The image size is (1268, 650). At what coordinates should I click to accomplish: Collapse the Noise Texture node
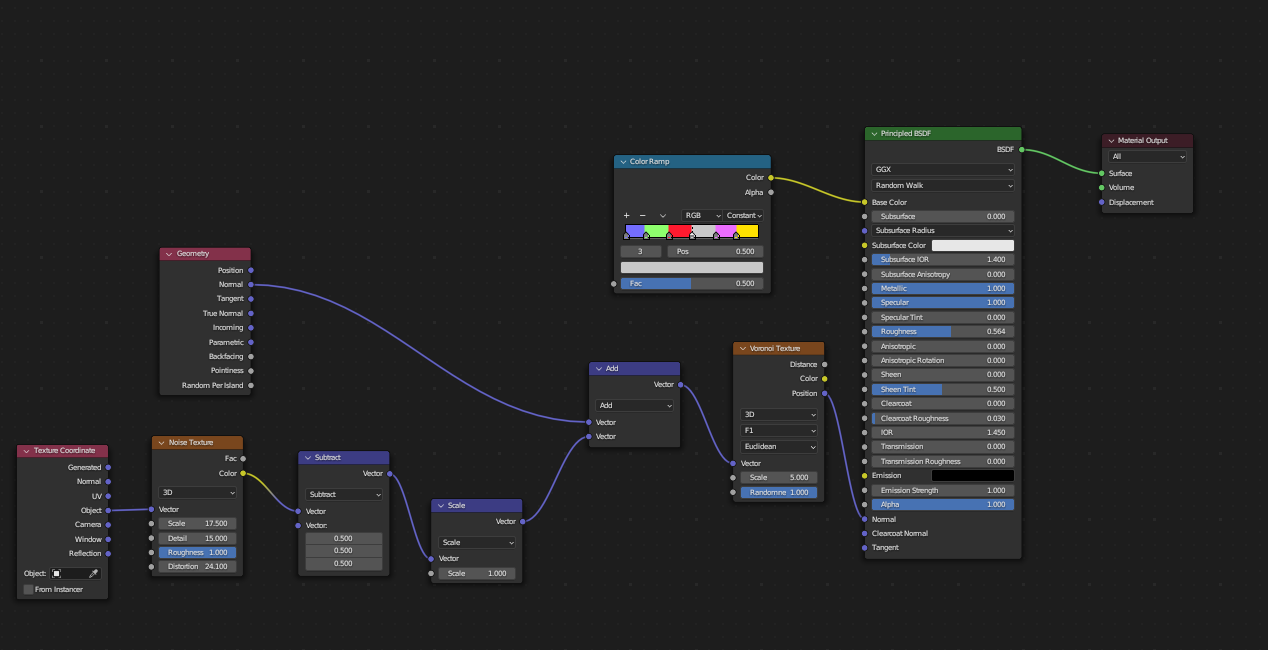point(161,442)
